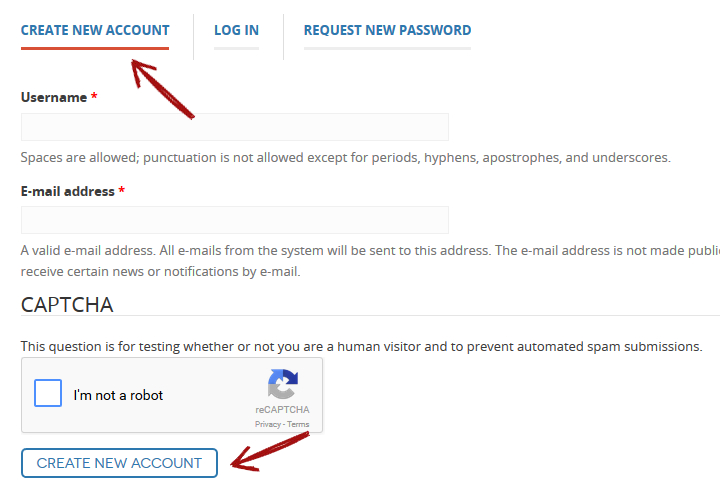
Task: Open the Request New Password tab
Action: (x=387, y=30)
